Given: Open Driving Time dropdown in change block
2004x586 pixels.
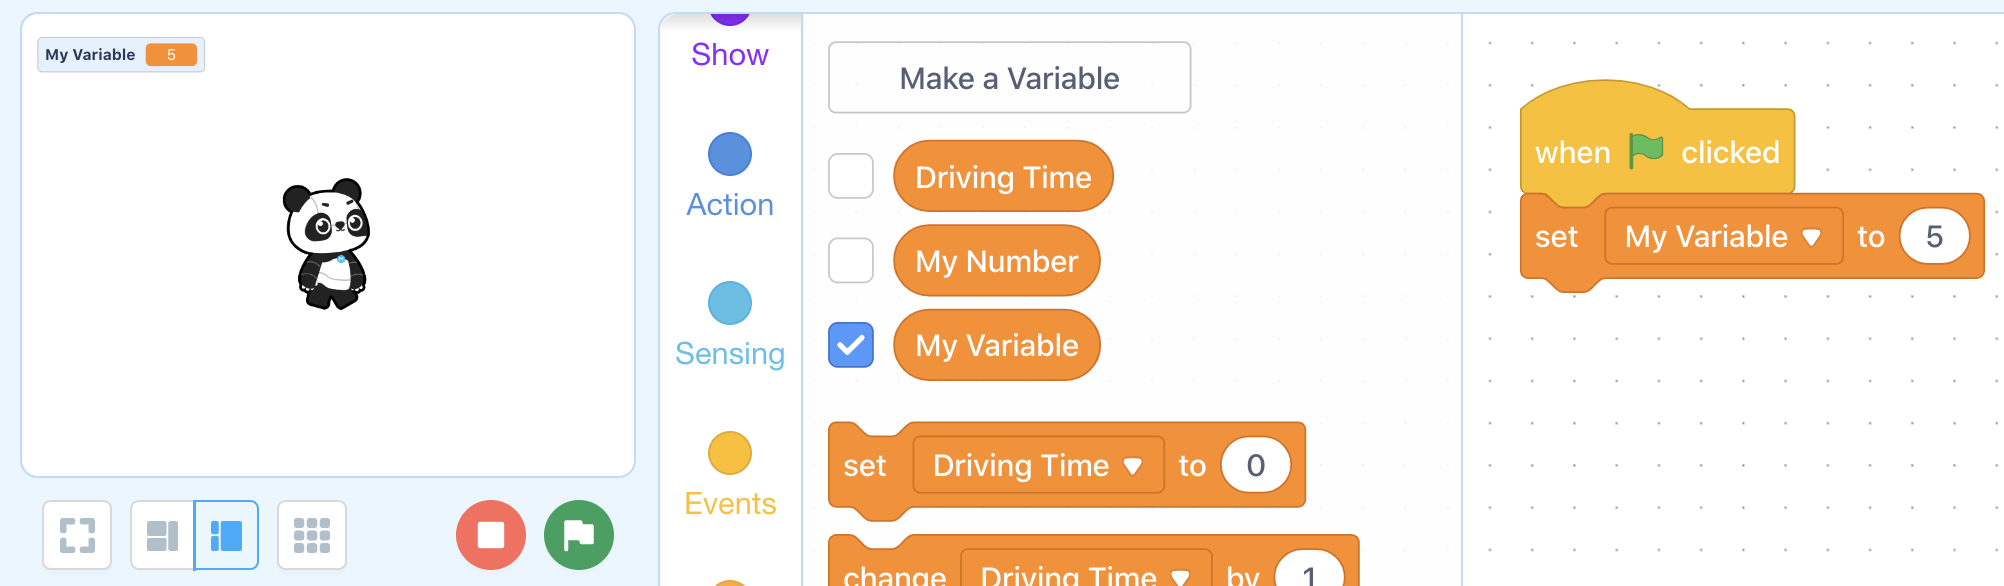Looking at the screenshot, I should (x=1086, y=572).
